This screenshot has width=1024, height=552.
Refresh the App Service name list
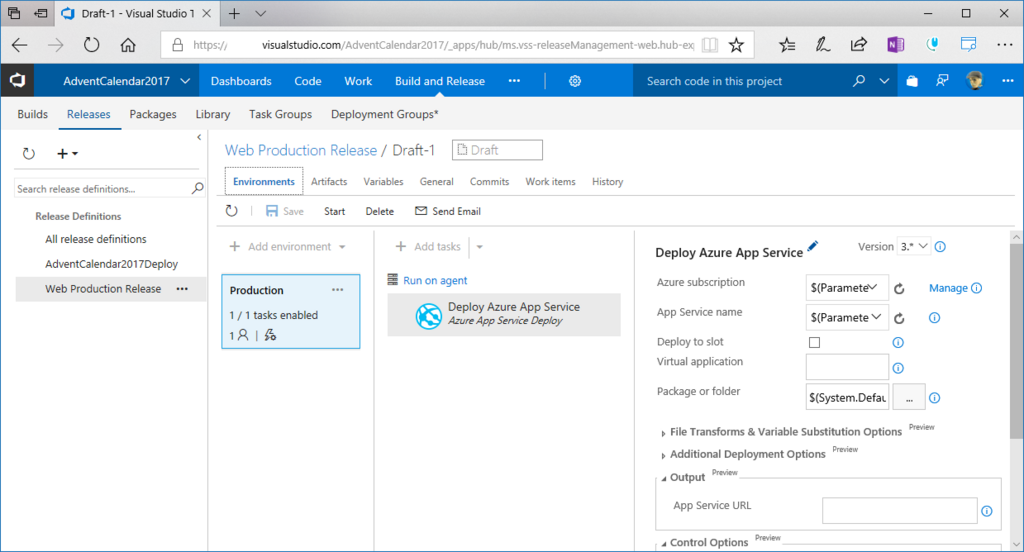(899, 318)
